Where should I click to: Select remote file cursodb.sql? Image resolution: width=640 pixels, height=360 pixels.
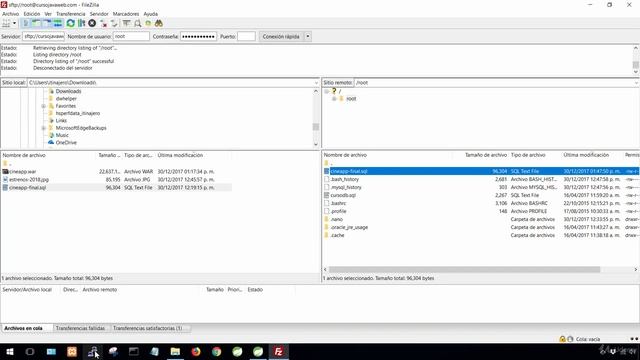[343, 196]
